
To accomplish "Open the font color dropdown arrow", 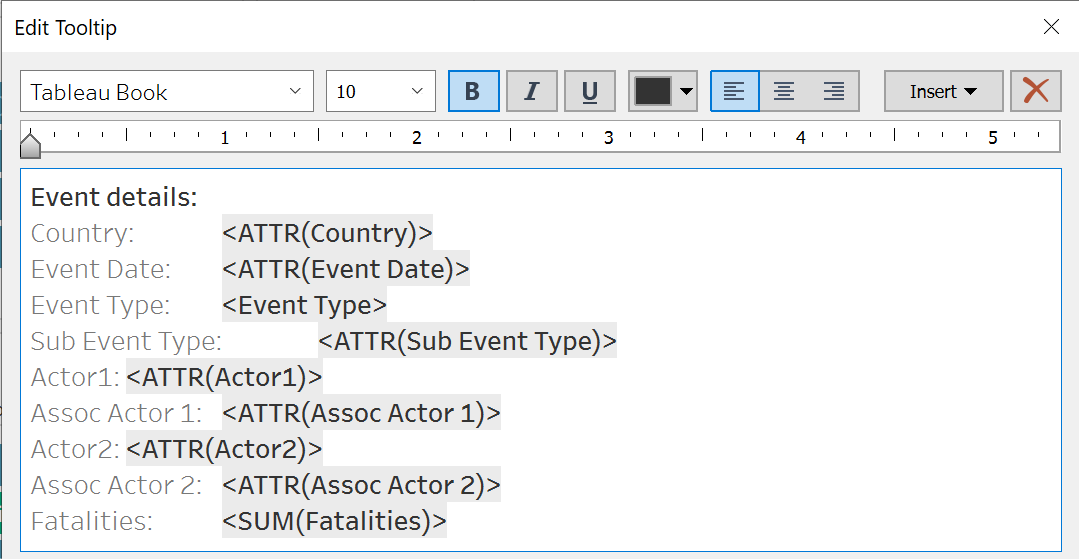I will click(x=686, y=92).
